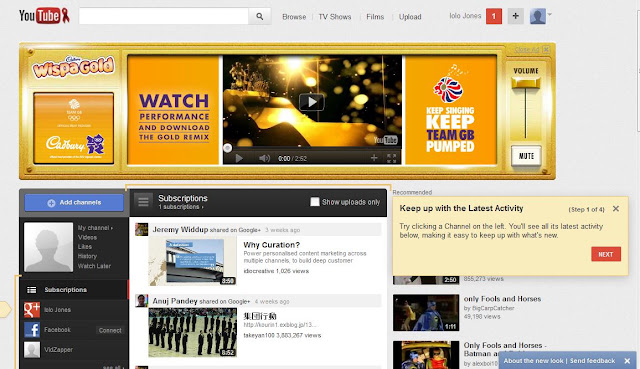
Task: Click the play icon in video control bar
Action: pos(239,158)
